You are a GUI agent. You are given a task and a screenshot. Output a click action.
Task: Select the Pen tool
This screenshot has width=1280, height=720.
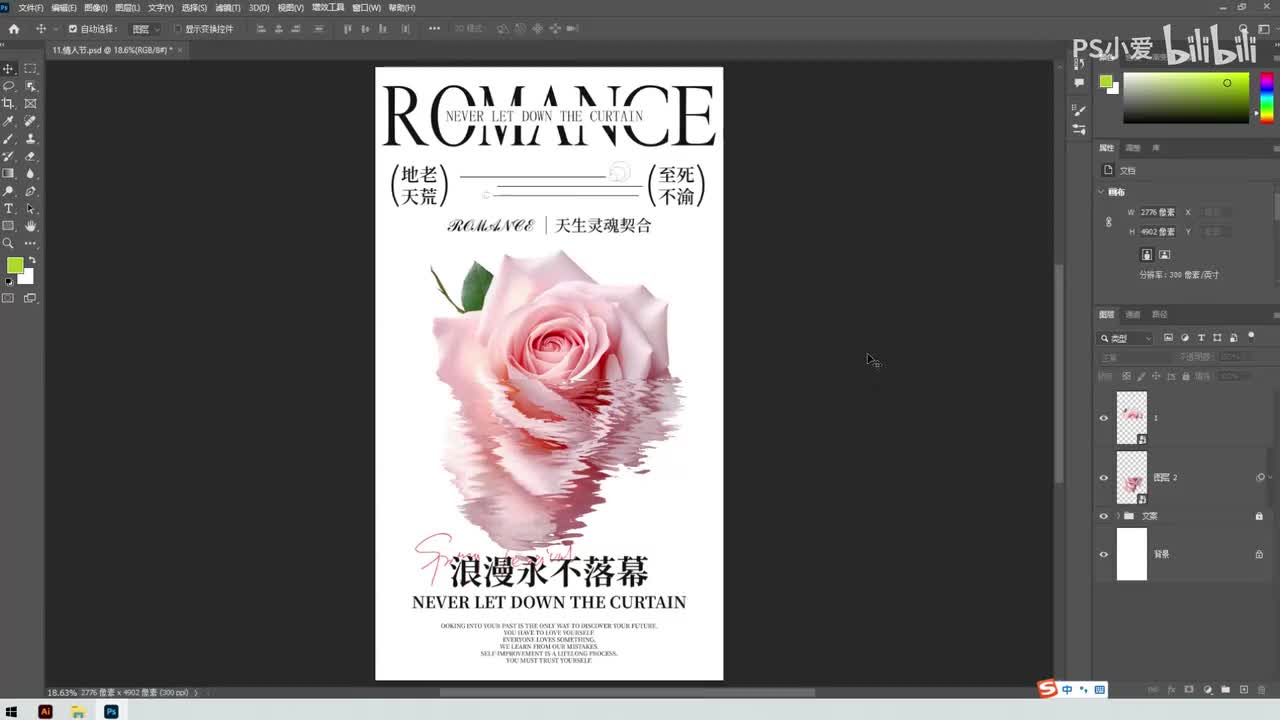tap(30, 191)
